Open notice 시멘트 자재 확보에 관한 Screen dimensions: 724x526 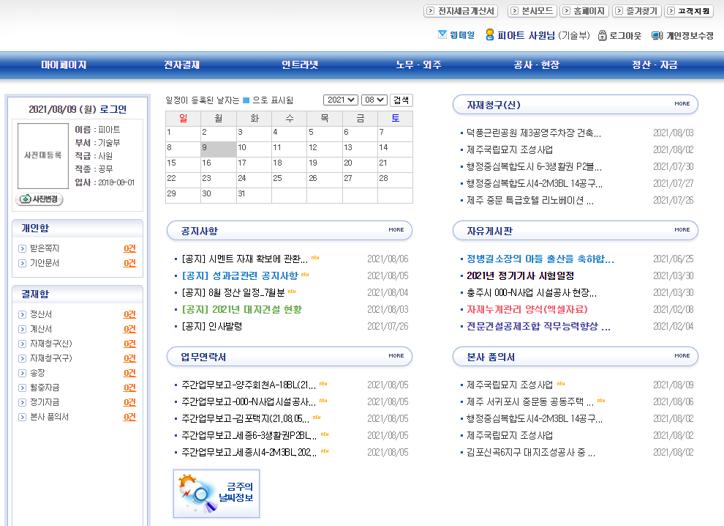click(244, 259)
